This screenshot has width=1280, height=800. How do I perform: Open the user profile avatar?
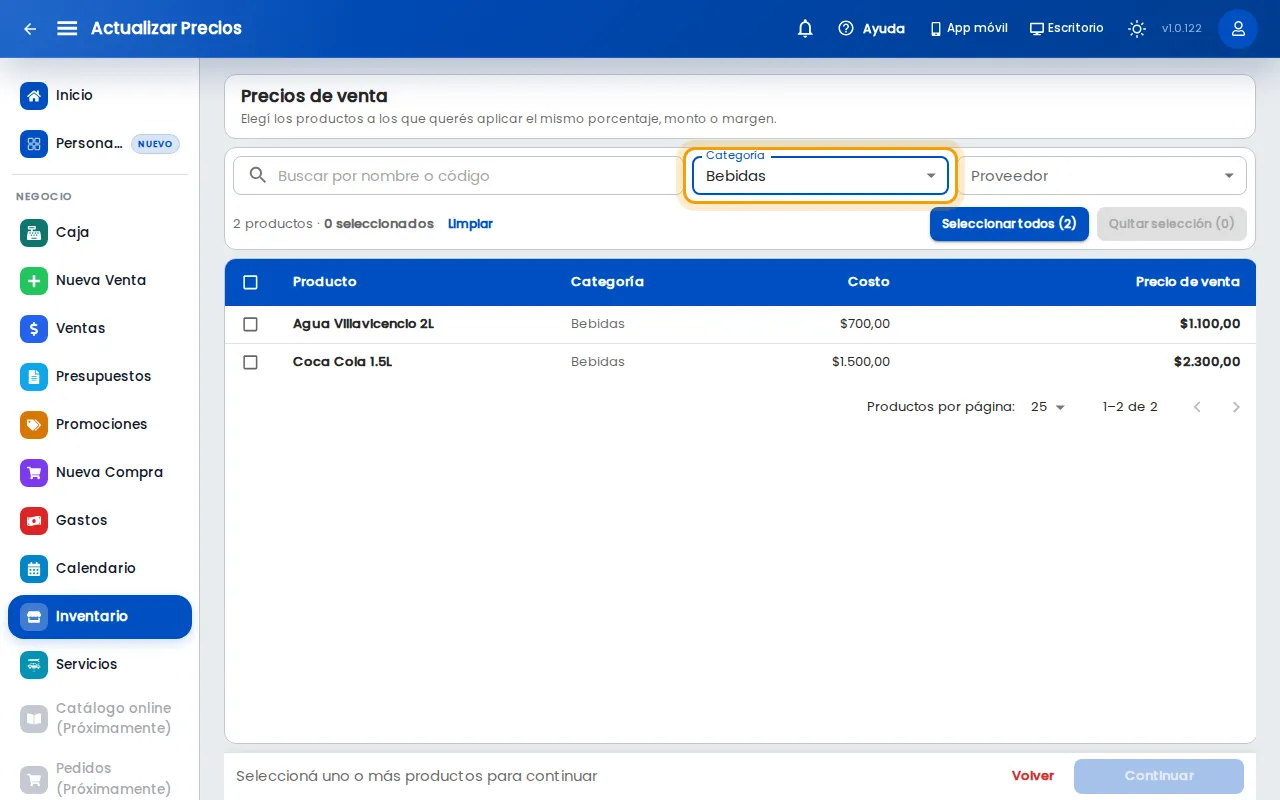tap(1238, 29)
